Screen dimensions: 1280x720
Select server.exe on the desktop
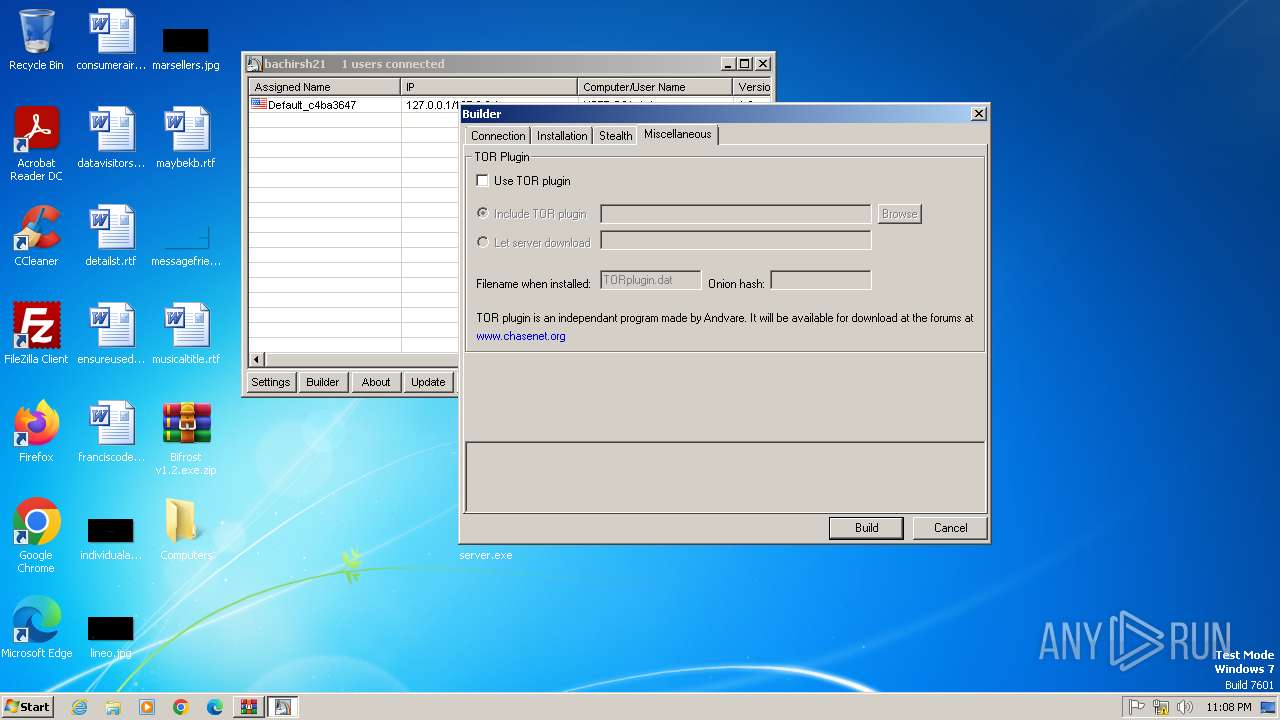click(486, 555)
